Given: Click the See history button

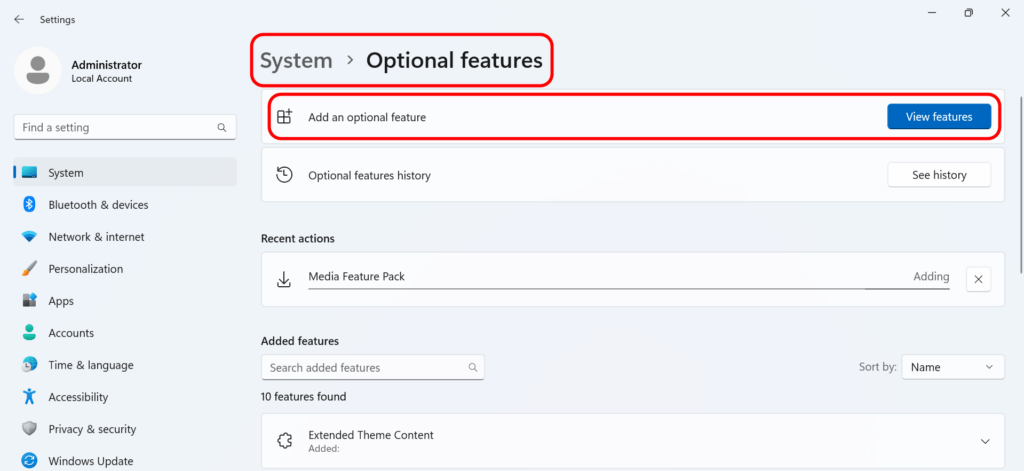Looking at the screenshot, I should [x=938, y=175].
